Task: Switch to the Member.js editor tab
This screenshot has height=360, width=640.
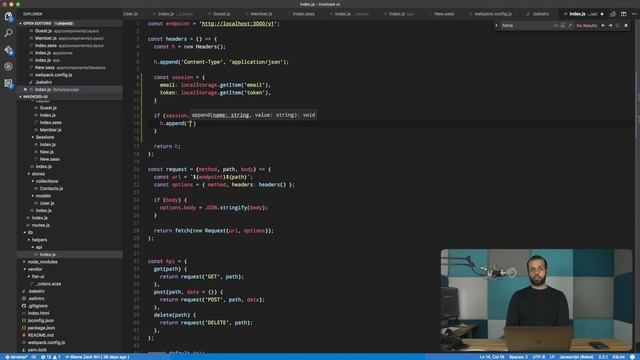Action: [x=261, y=14]
